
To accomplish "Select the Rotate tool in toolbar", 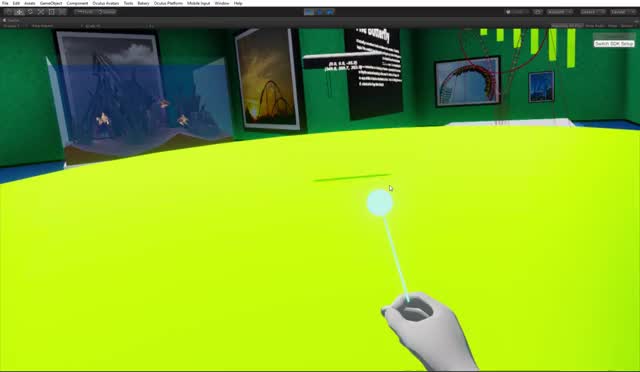I will click(30, 12).
